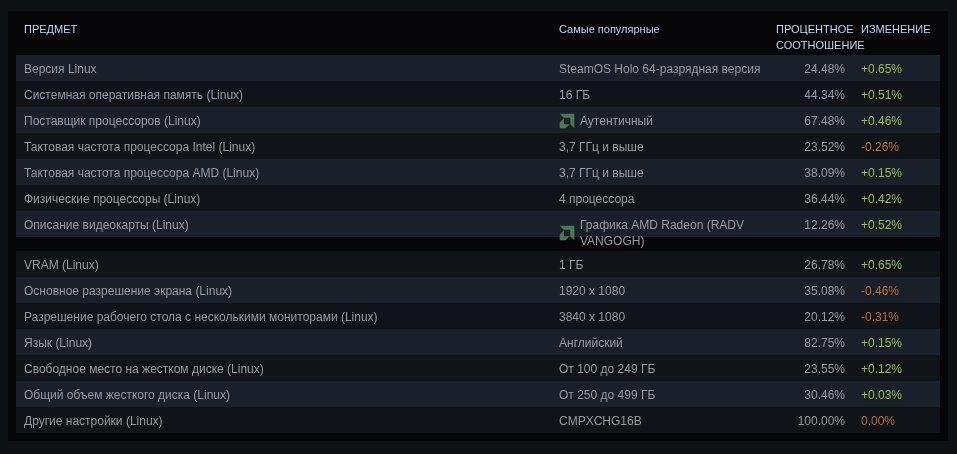The height and width of the screenshot is (454, 957).
Task: Open the Поставщик процессоров (Linux) row
Action: (x=112, y=121)
